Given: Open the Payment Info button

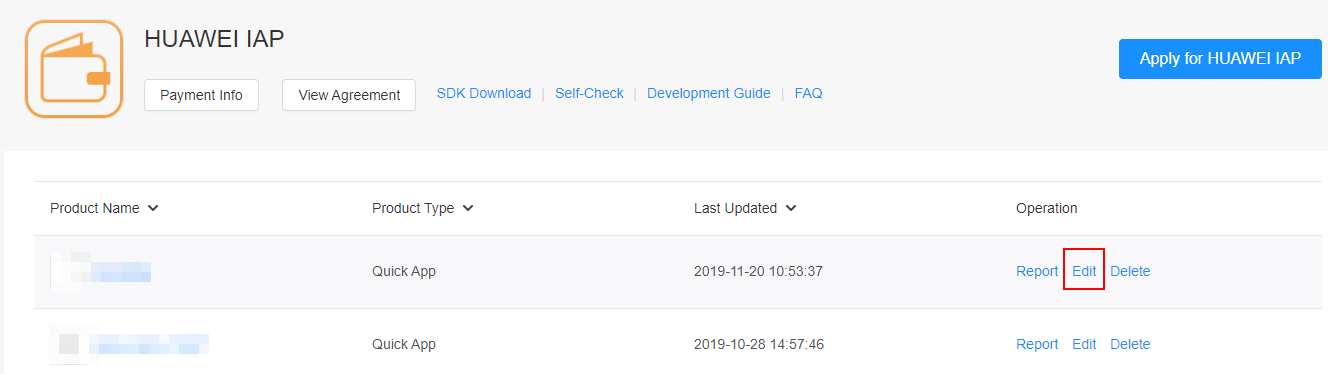Looking at the screenshot, I should pyautogui.click(x=201, y=95).
